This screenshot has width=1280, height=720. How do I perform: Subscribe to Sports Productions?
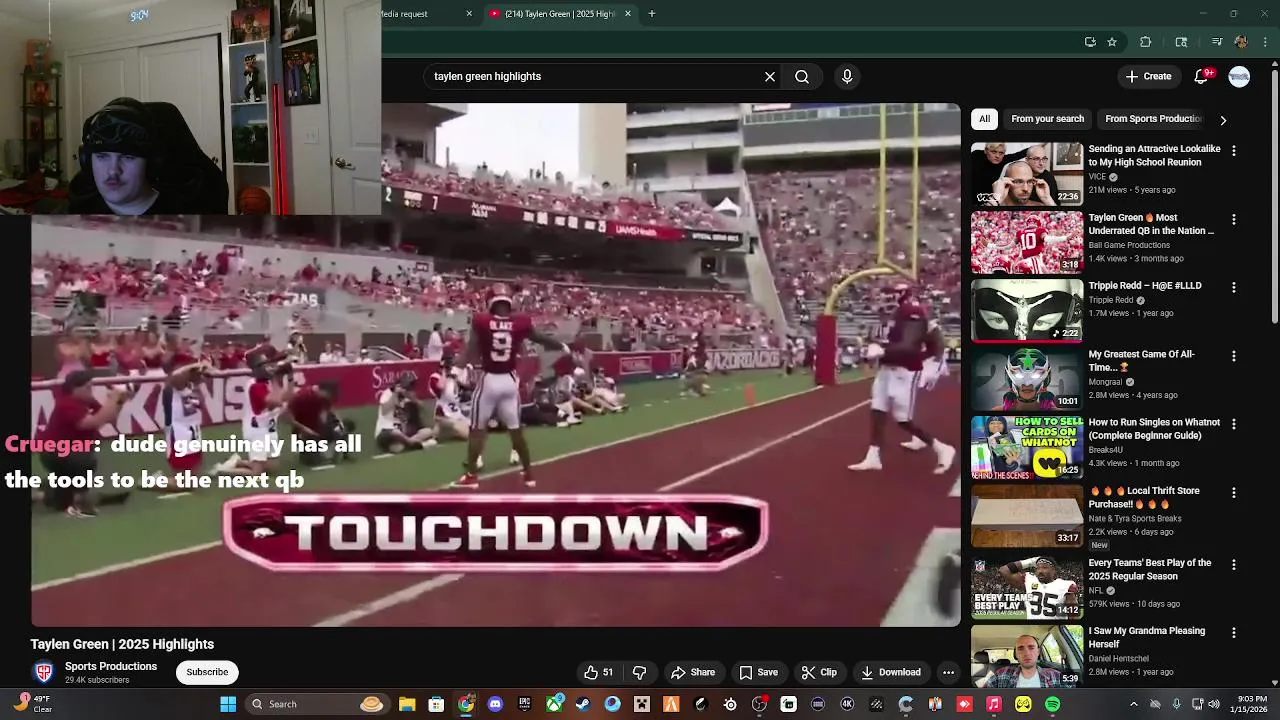(207, 672)
